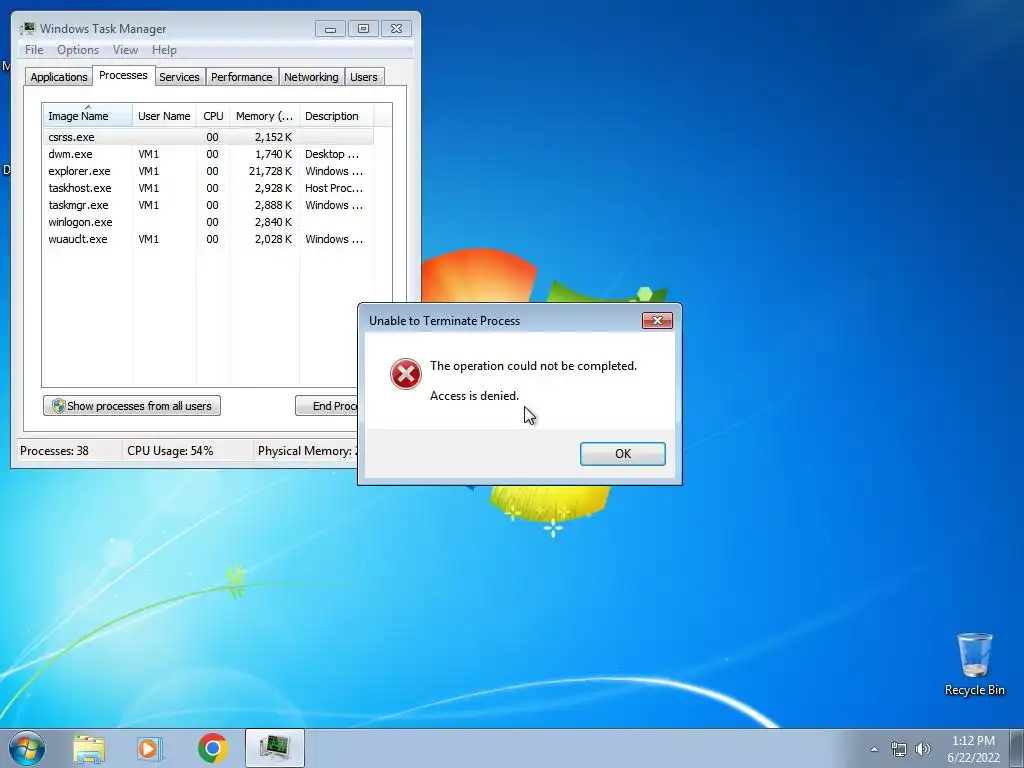1024x768 pixels.
Task: Sort by Image Name column header
Action: pyautogui.click(x=88, y=115)
